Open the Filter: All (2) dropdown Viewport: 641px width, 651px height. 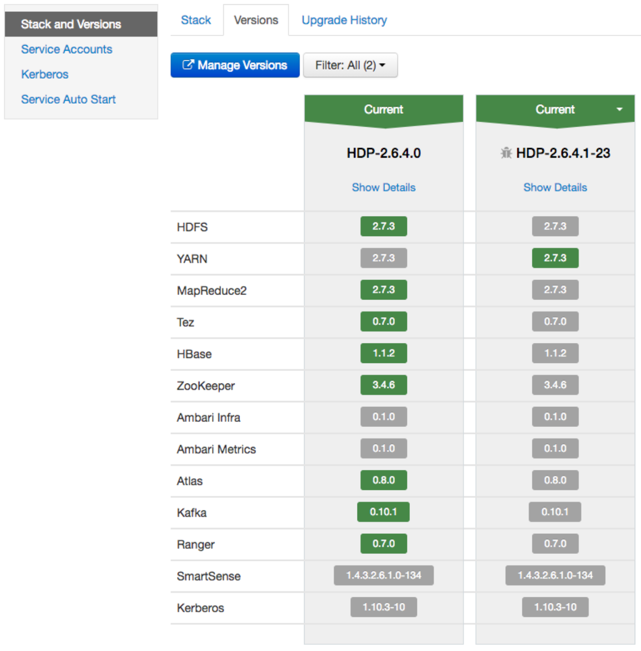click(x=350, y=65)
